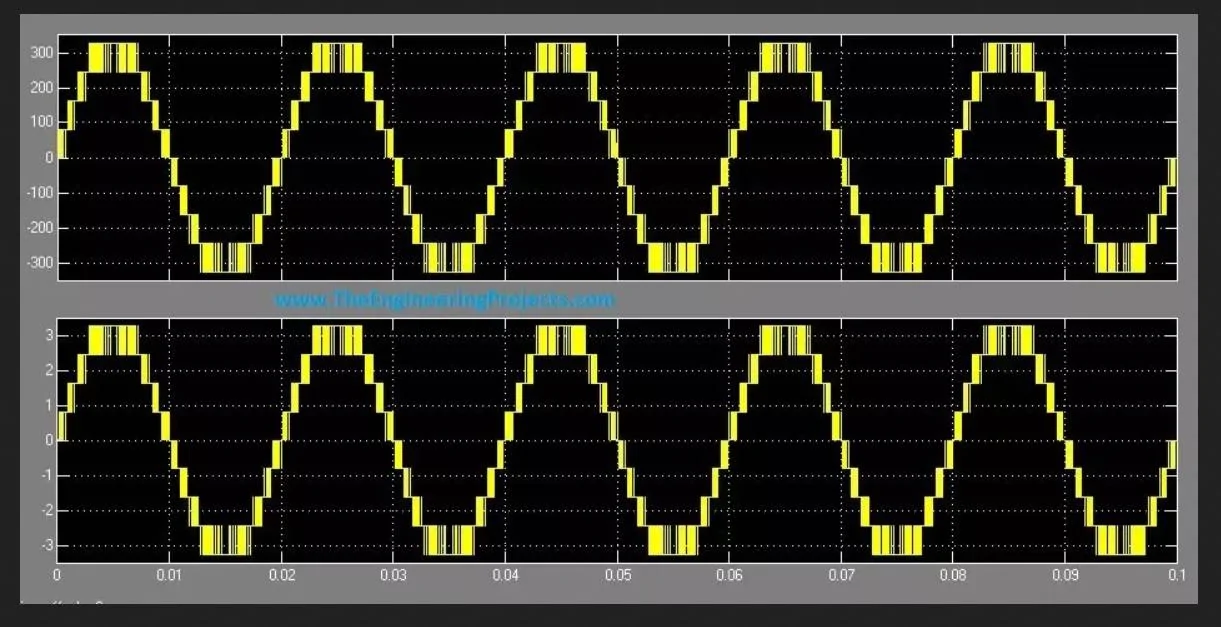Click the 0.01 time axis label

(x=169, y=577)
